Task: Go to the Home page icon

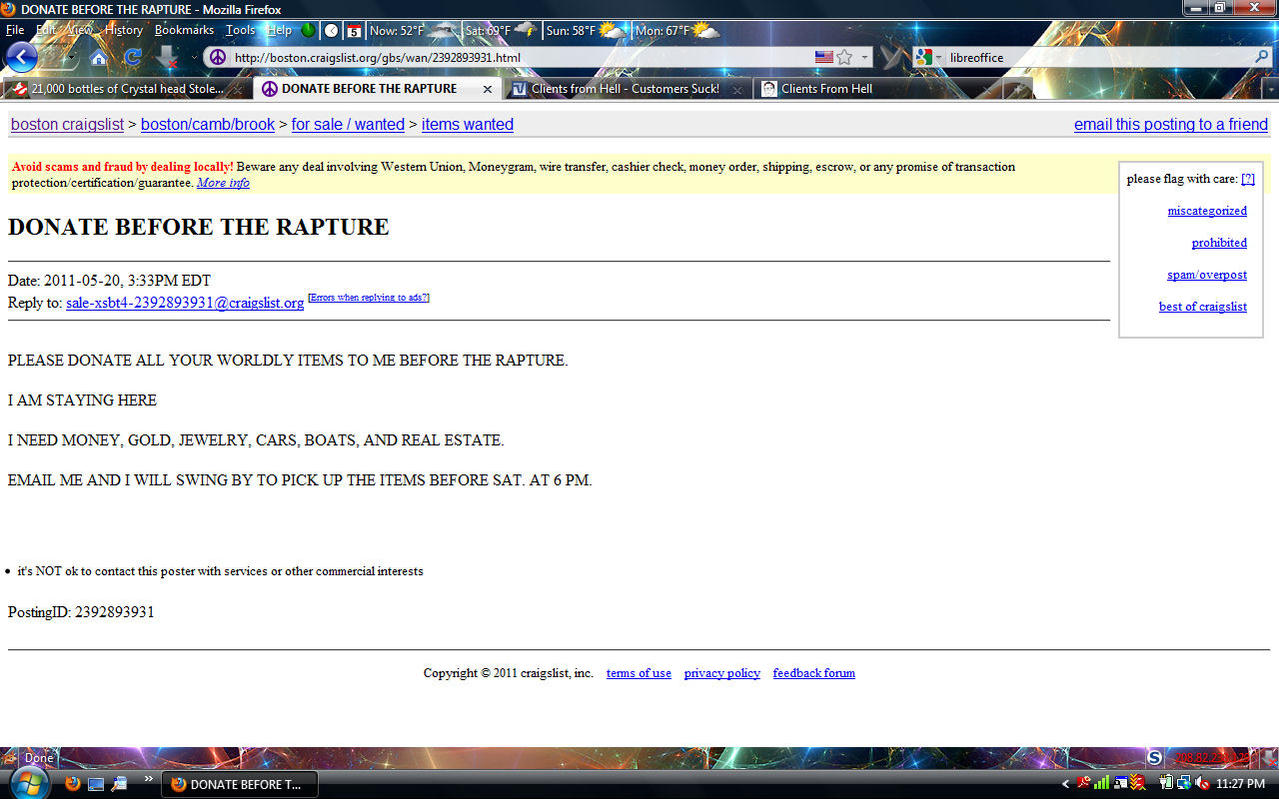Action: tap(98, 58)
